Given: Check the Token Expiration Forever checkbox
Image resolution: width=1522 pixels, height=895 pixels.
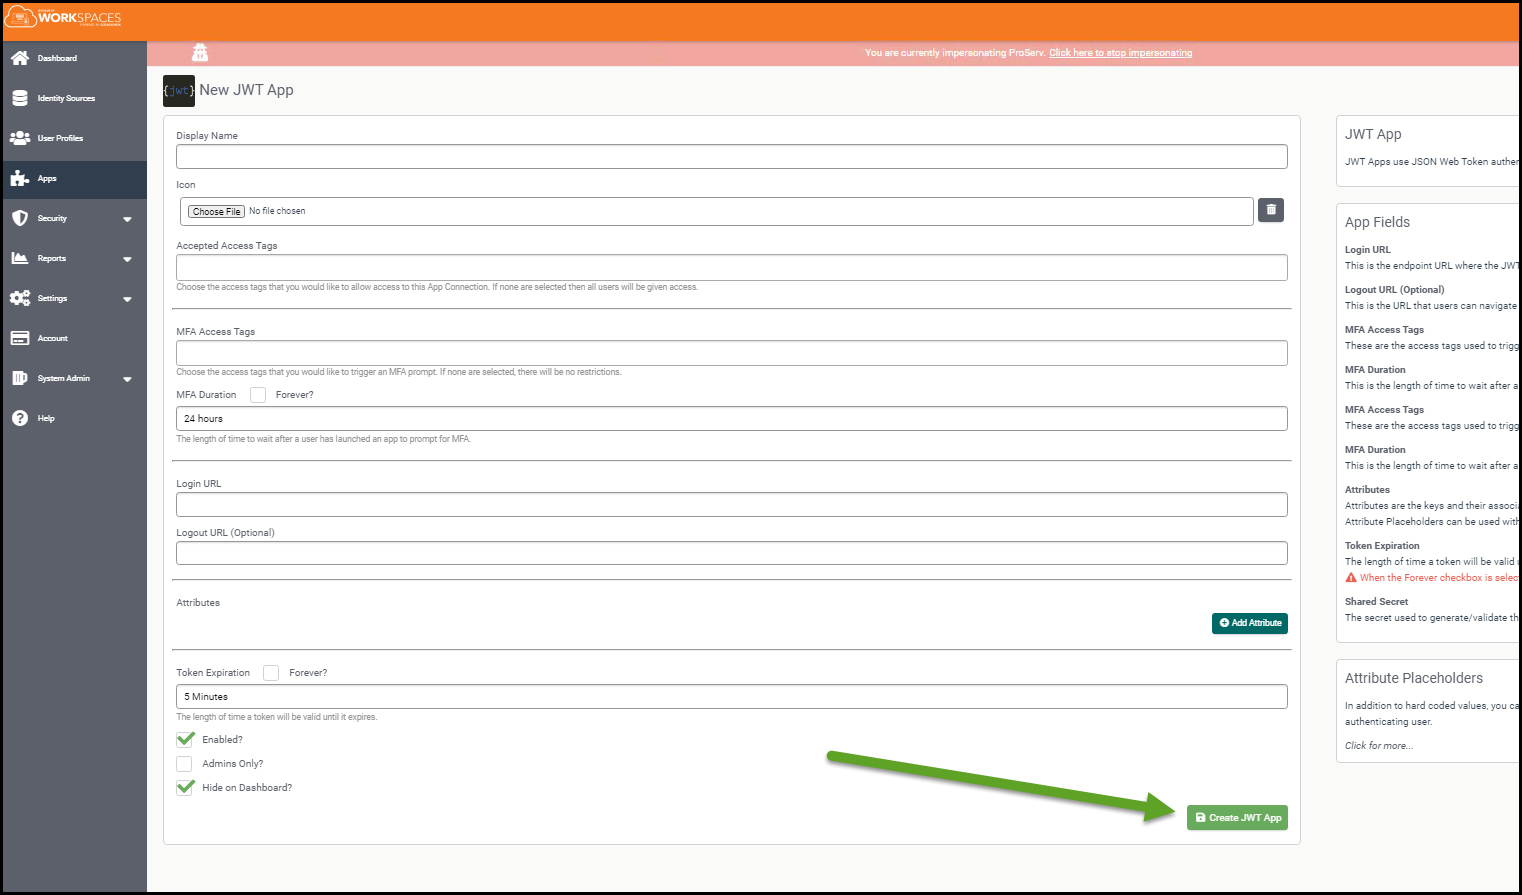Looking at the screenshot, I should [x=271, y=673].
